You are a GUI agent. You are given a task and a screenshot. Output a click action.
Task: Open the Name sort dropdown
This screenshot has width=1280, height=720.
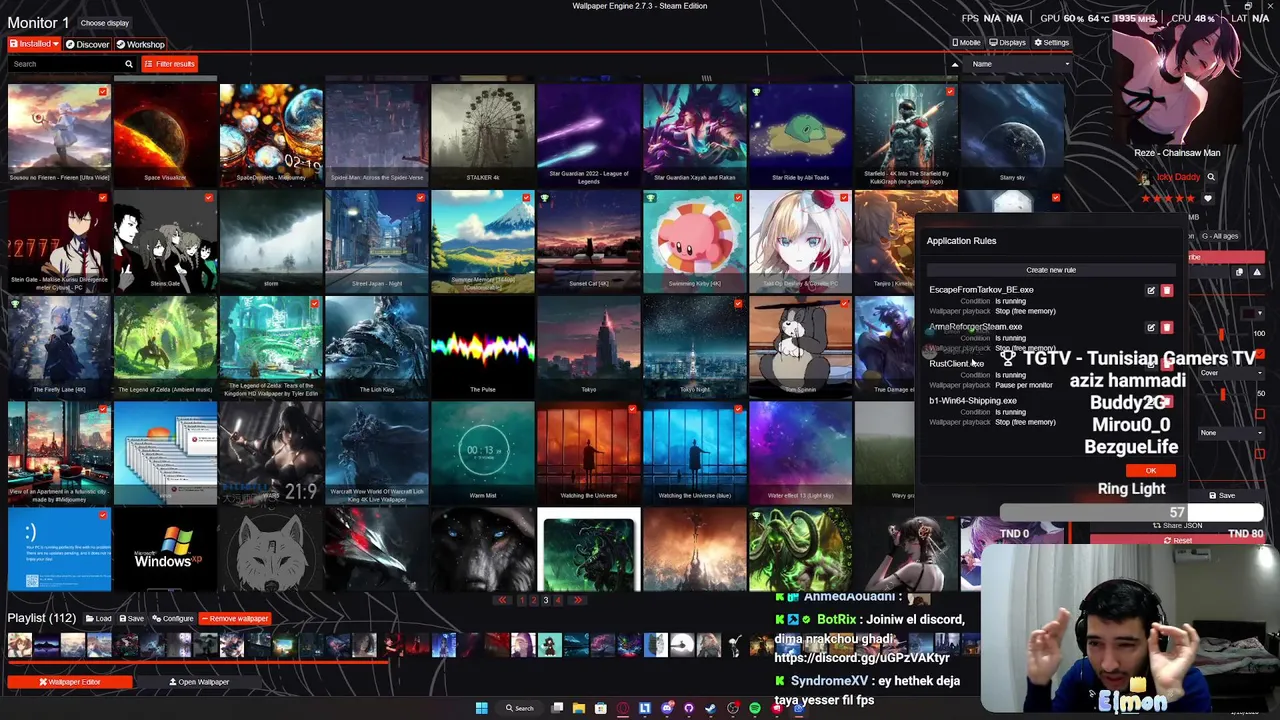(x=1020, y=64)
